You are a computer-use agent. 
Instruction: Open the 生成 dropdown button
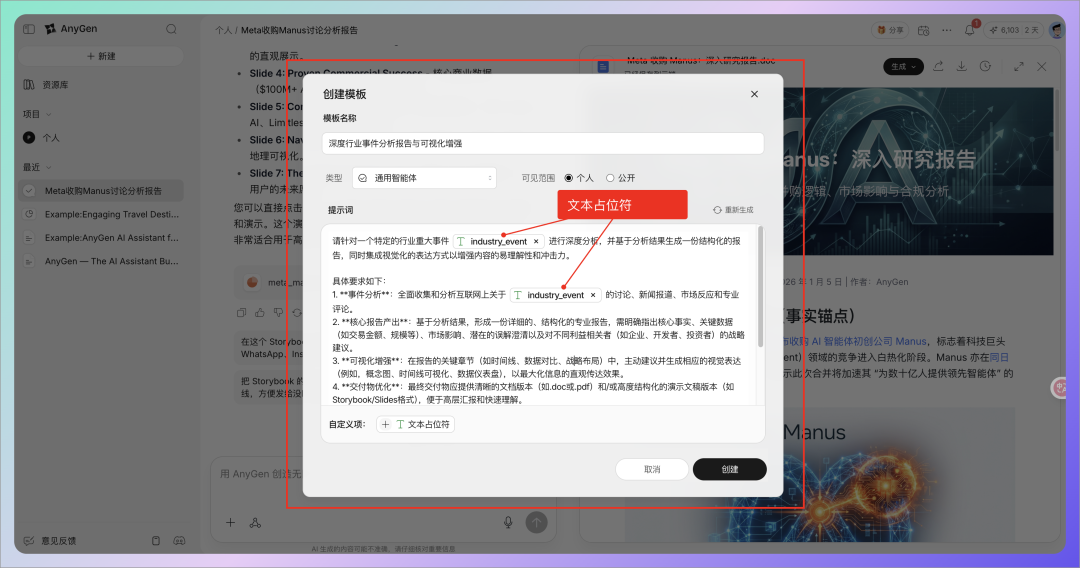(x=904, y=67)
